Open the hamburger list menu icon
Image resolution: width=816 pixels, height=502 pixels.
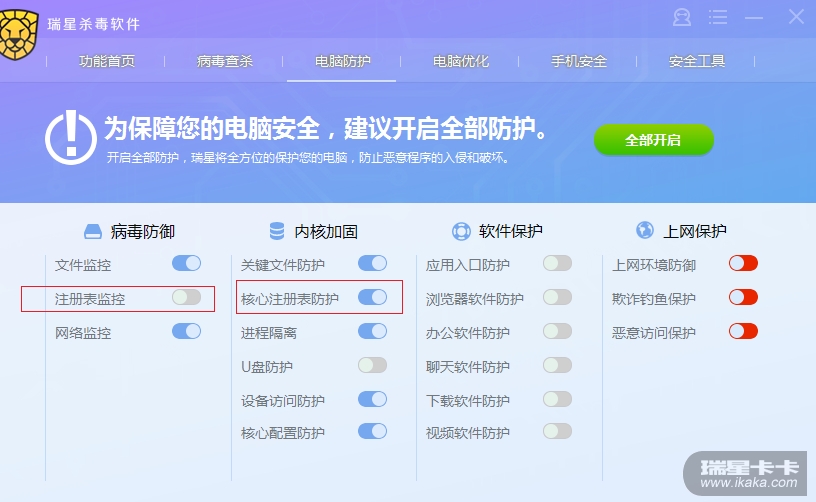718,17
